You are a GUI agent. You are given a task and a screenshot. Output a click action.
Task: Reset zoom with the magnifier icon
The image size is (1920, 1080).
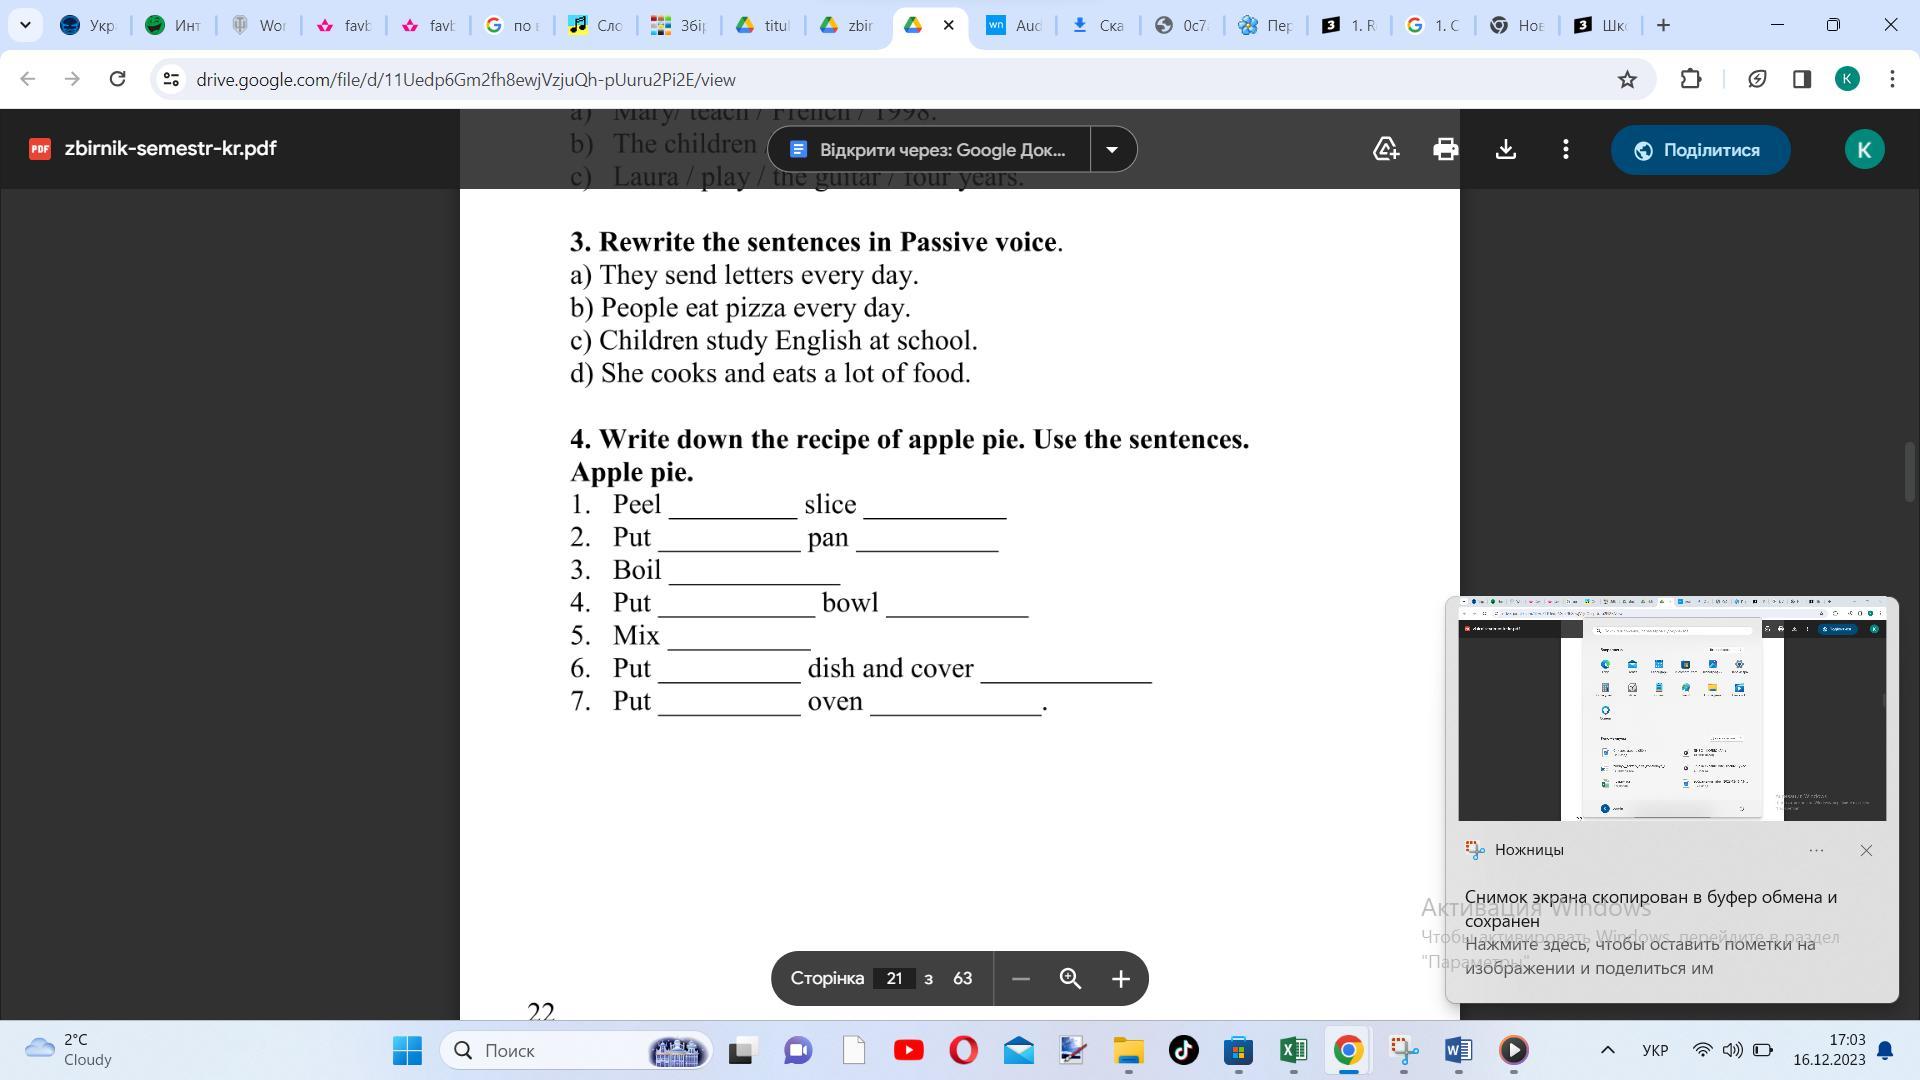pos(1070,979)
